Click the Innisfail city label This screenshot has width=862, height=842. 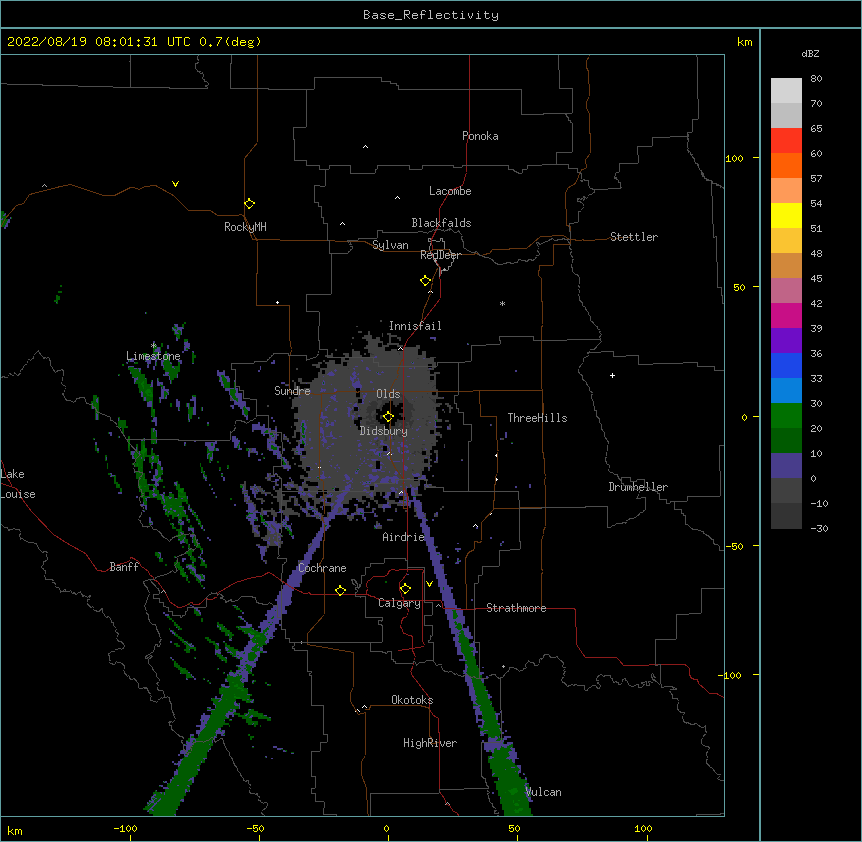point(415,326)
